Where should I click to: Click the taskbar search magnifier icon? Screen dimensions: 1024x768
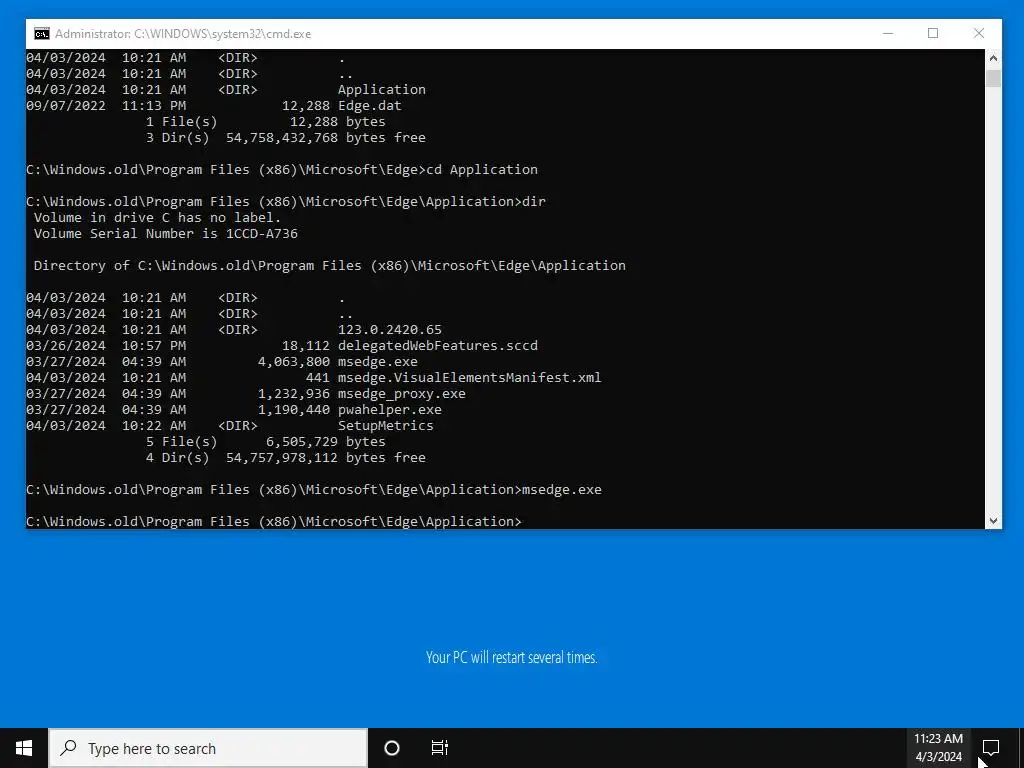click(x=69, y=748)
